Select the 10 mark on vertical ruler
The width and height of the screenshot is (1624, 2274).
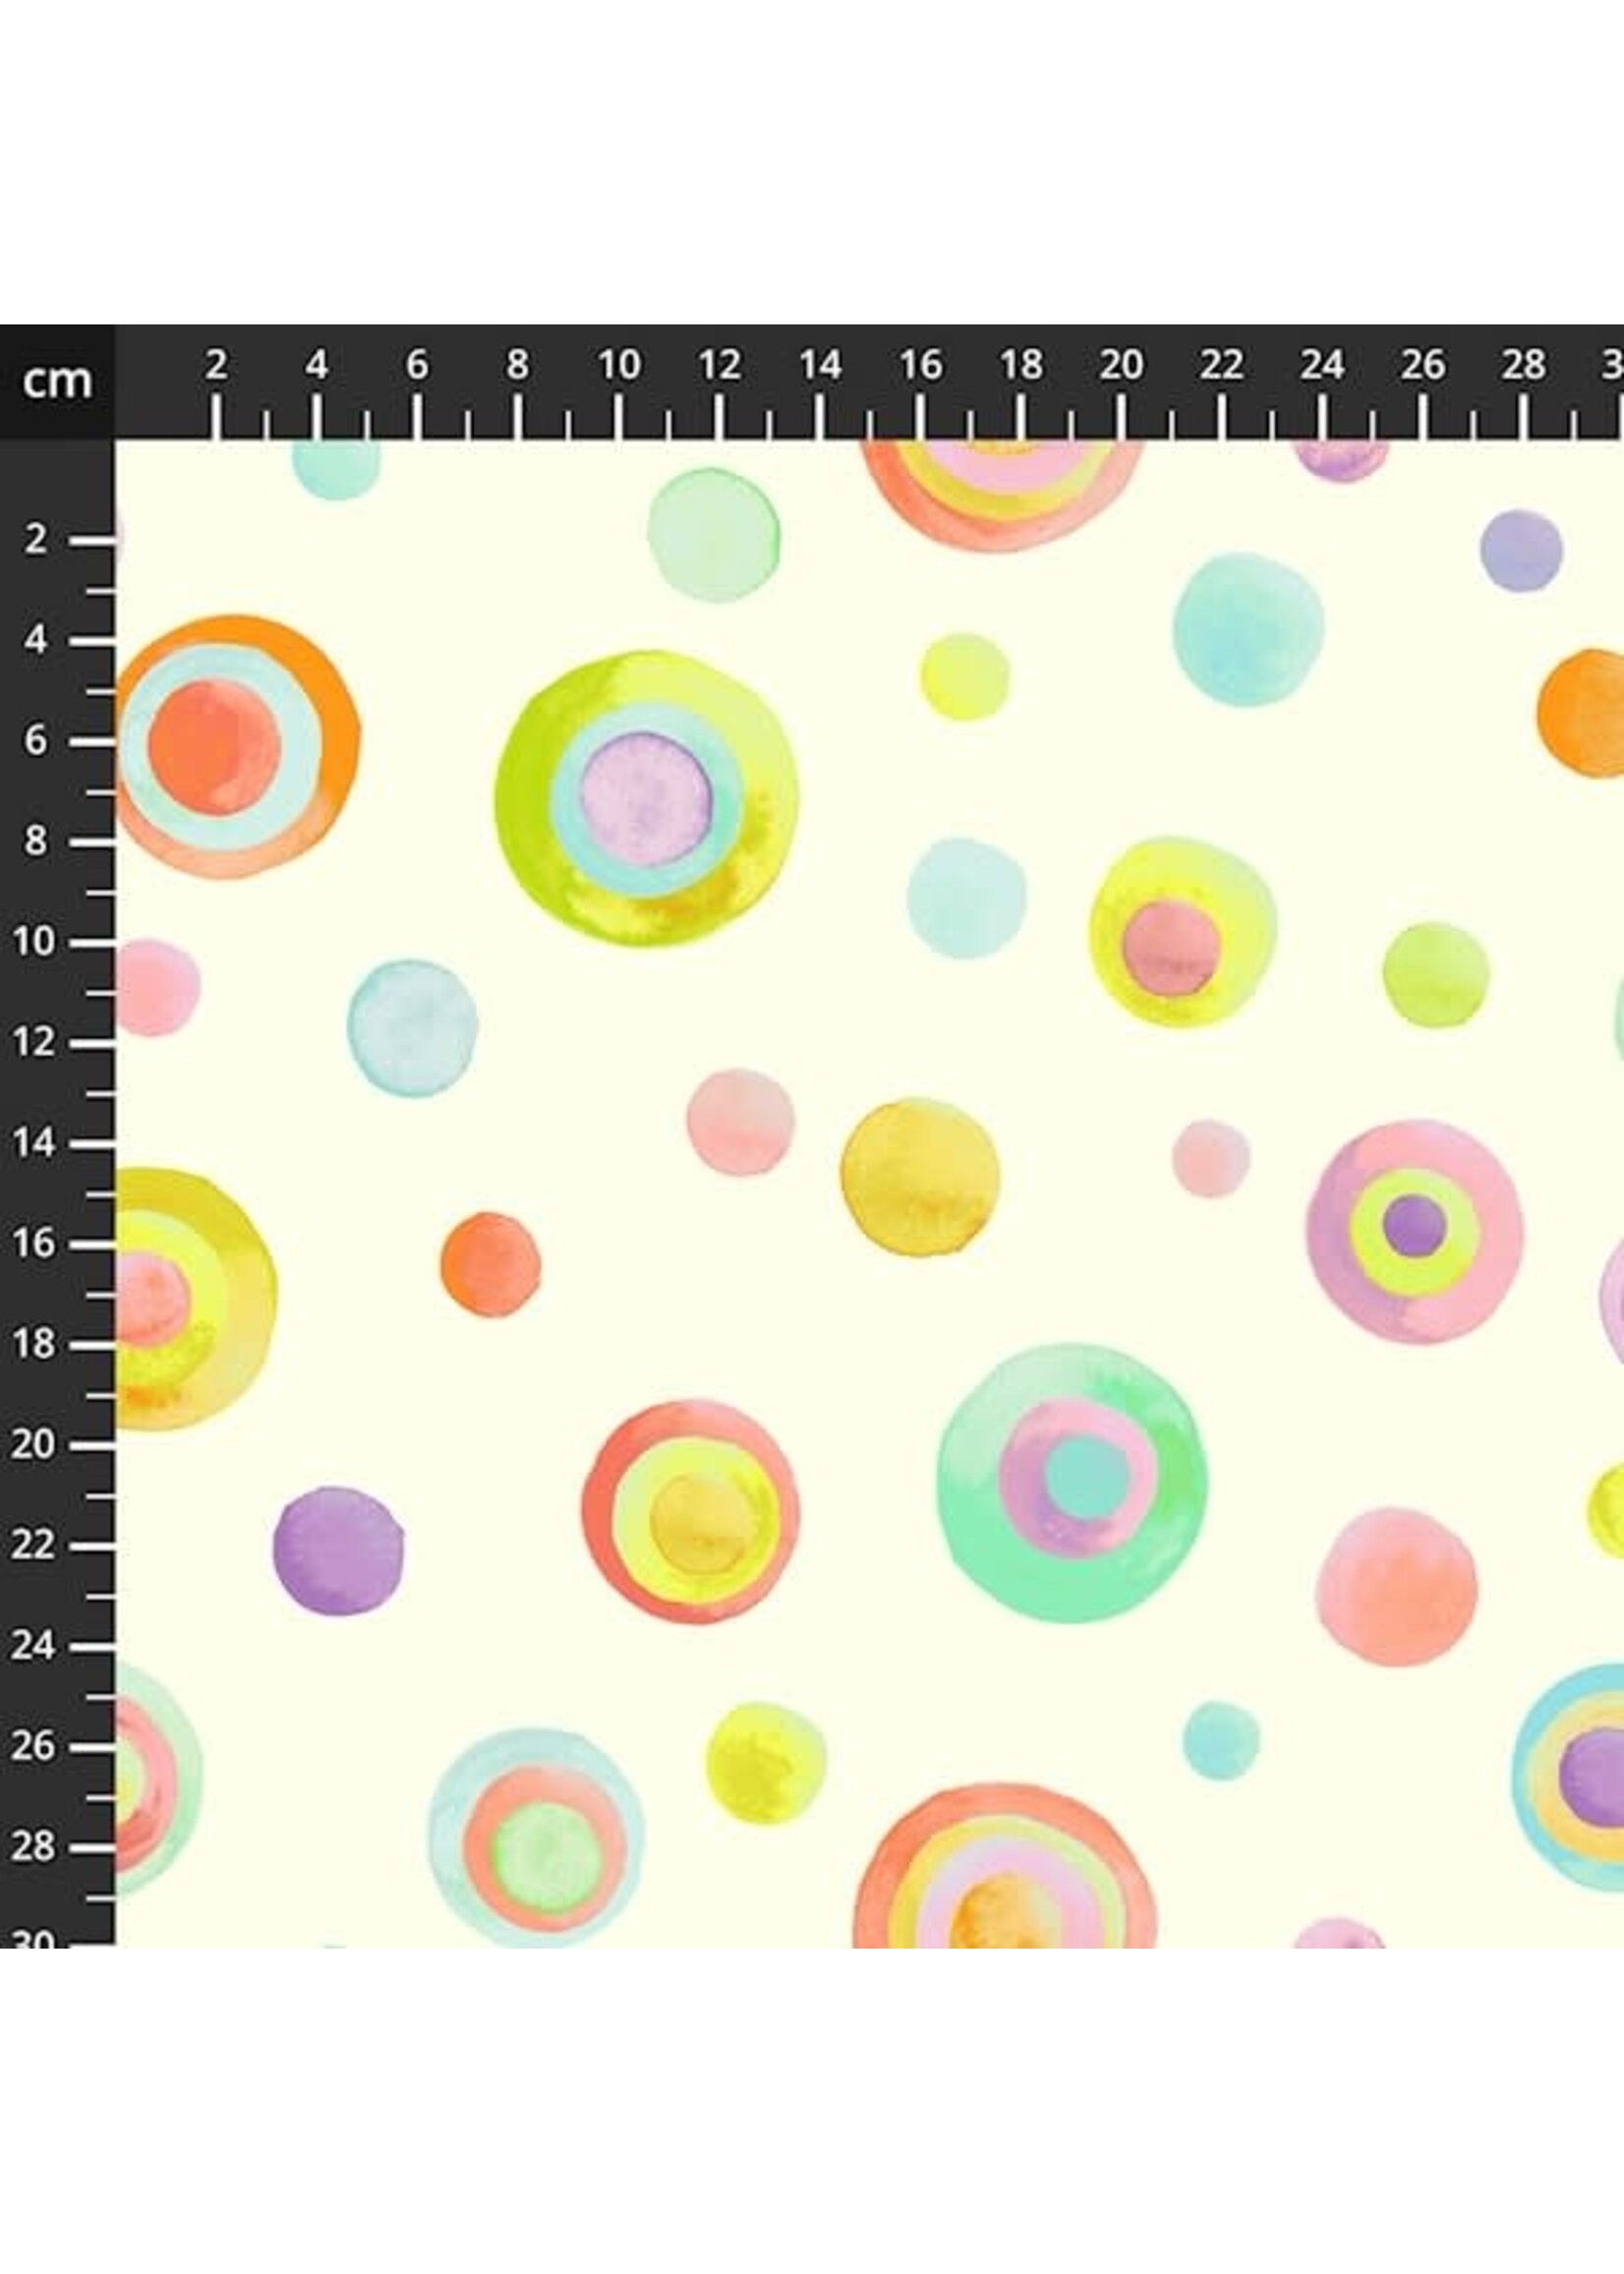(35, 942)
